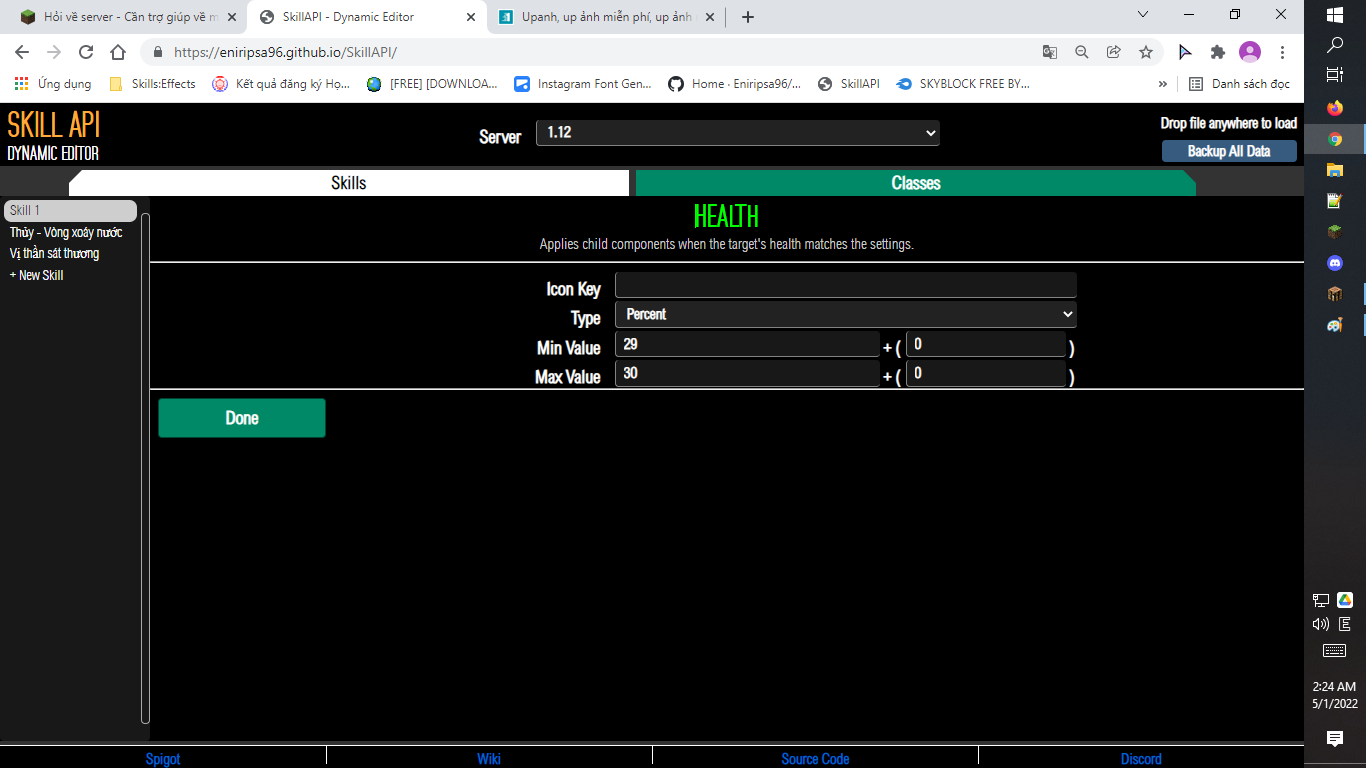Open the notification center icon
Image resolution: width=1366 pixels, height=768 pixels.
[1335, 739]
